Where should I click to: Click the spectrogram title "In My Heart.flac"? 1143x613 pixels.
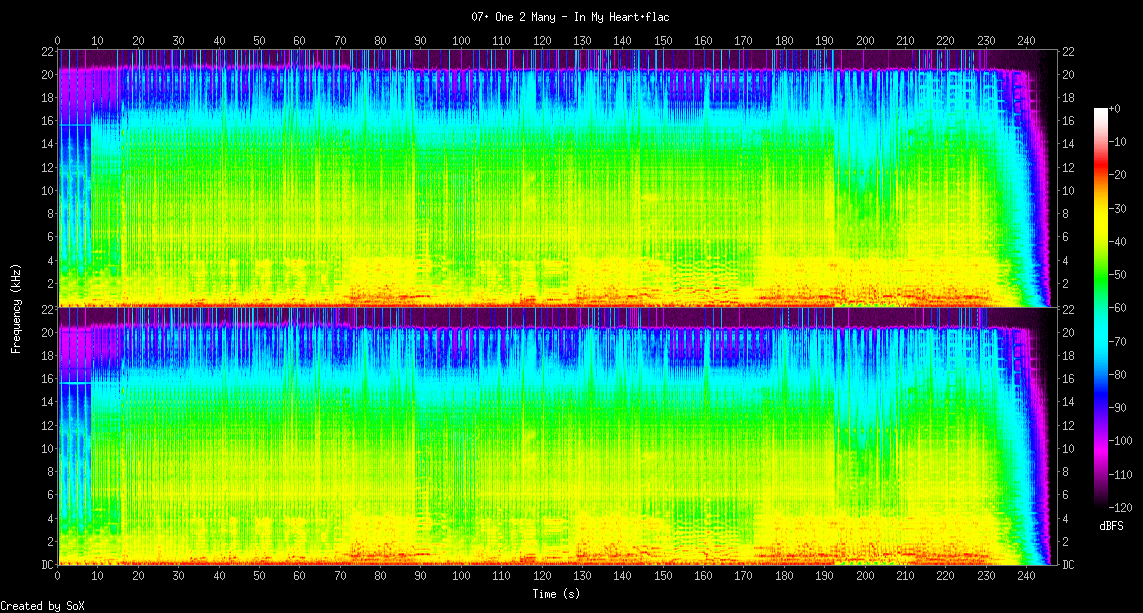(571, 17)
